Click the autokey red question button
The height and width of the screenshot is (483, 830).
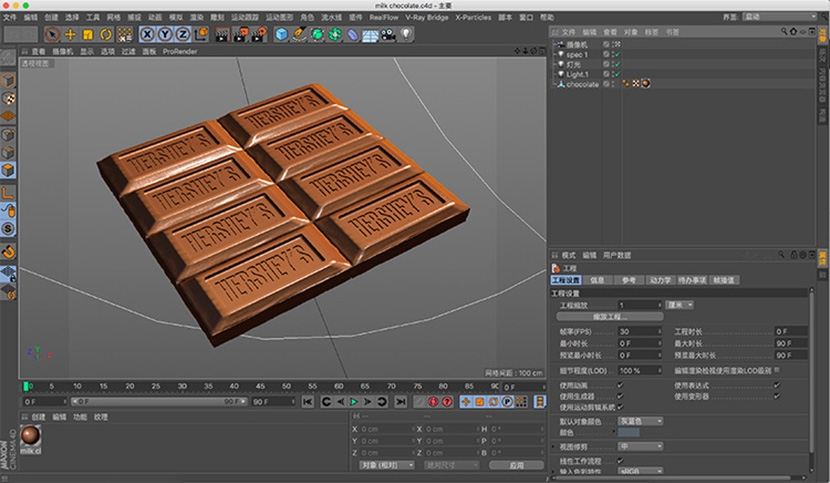tap(447, 402)
